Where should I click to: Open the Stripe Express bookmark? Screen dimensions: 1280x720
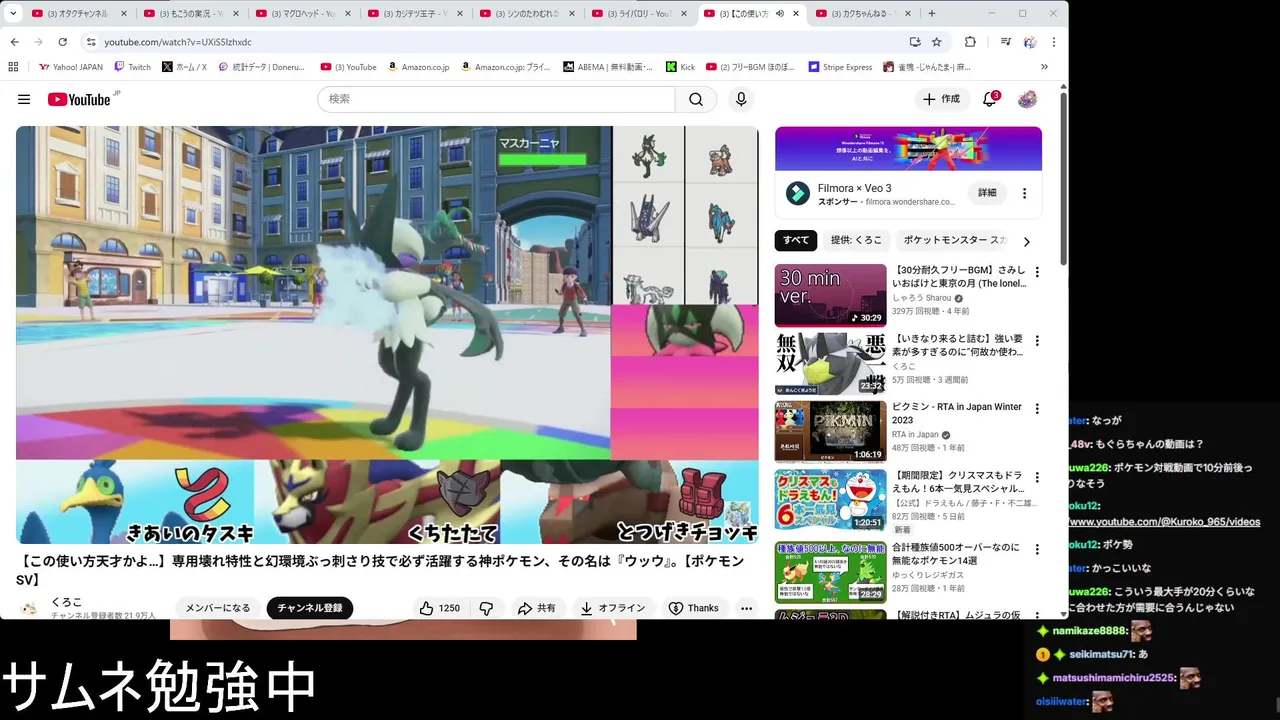click(840, 67)
